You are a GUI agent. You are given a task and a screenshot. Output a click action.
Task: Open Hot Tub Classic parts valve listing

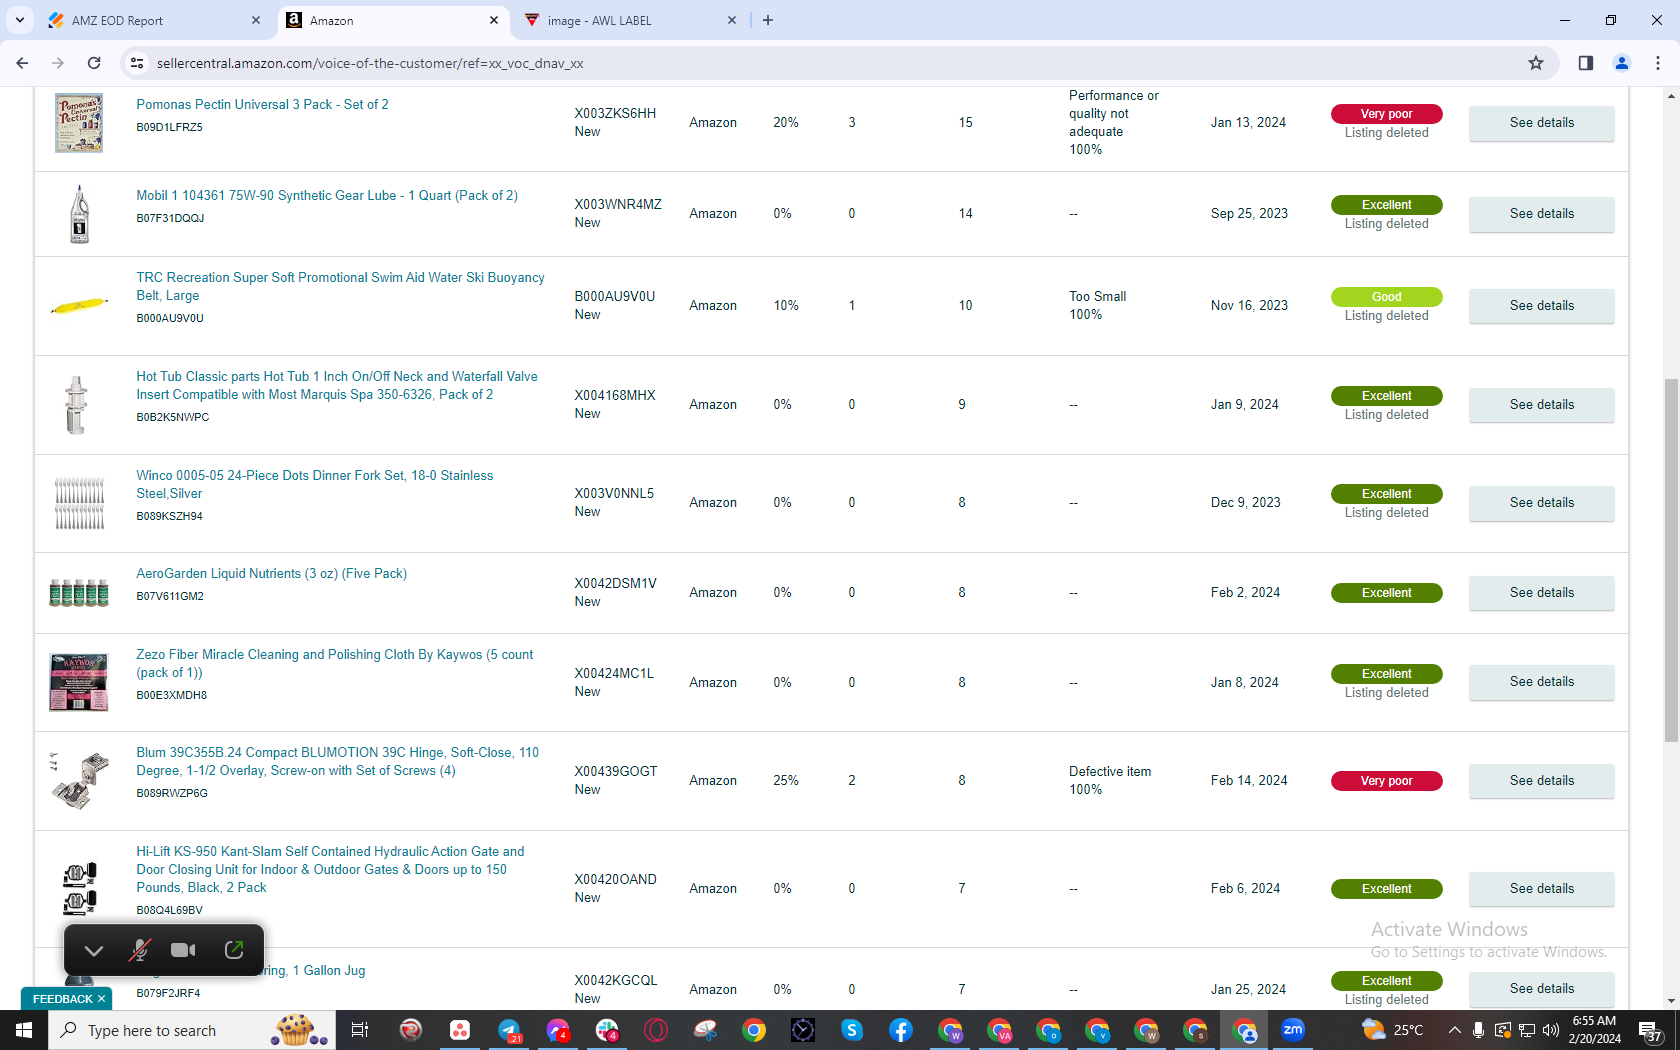coord(337,385)
